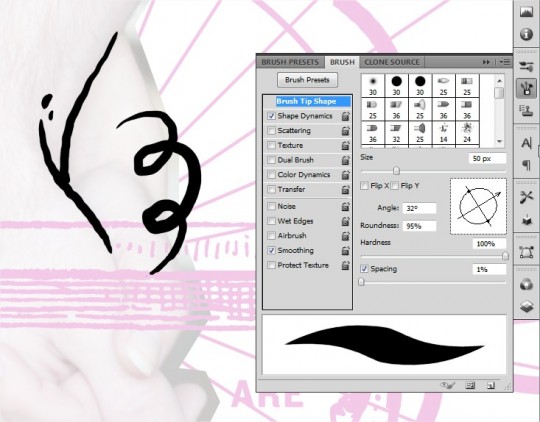Screen dimensions: 540x422
Task: Open the Histogram panel icon
Action: click(526, 12)
